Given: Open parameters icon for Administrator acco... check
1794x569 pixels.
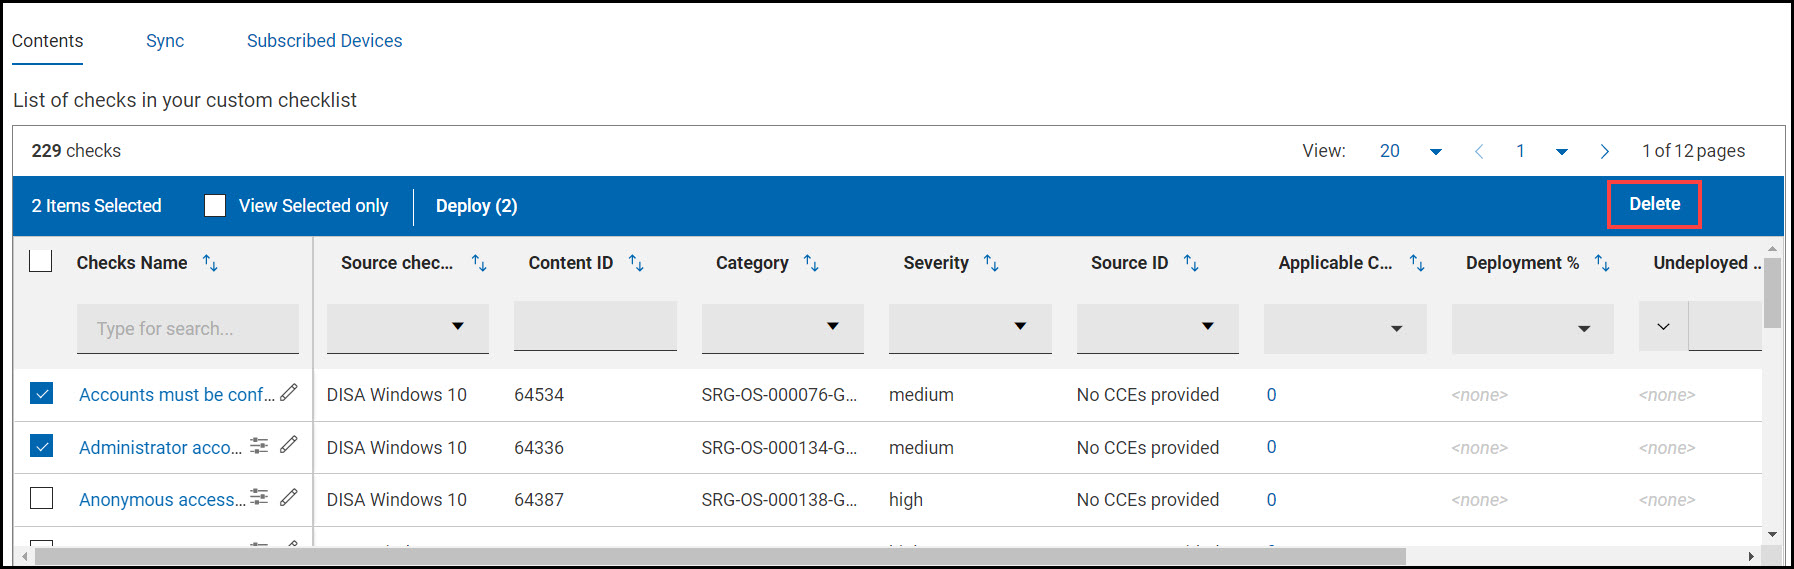Looking at the screenshot, I should (x=259, y=446).
